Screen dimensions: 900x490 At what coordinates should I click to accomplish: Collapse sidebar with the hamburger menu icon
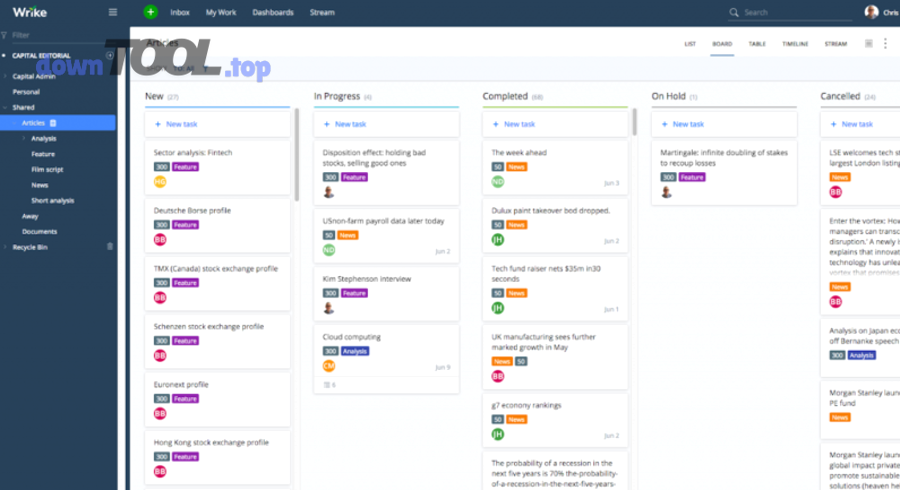[112, 12]
